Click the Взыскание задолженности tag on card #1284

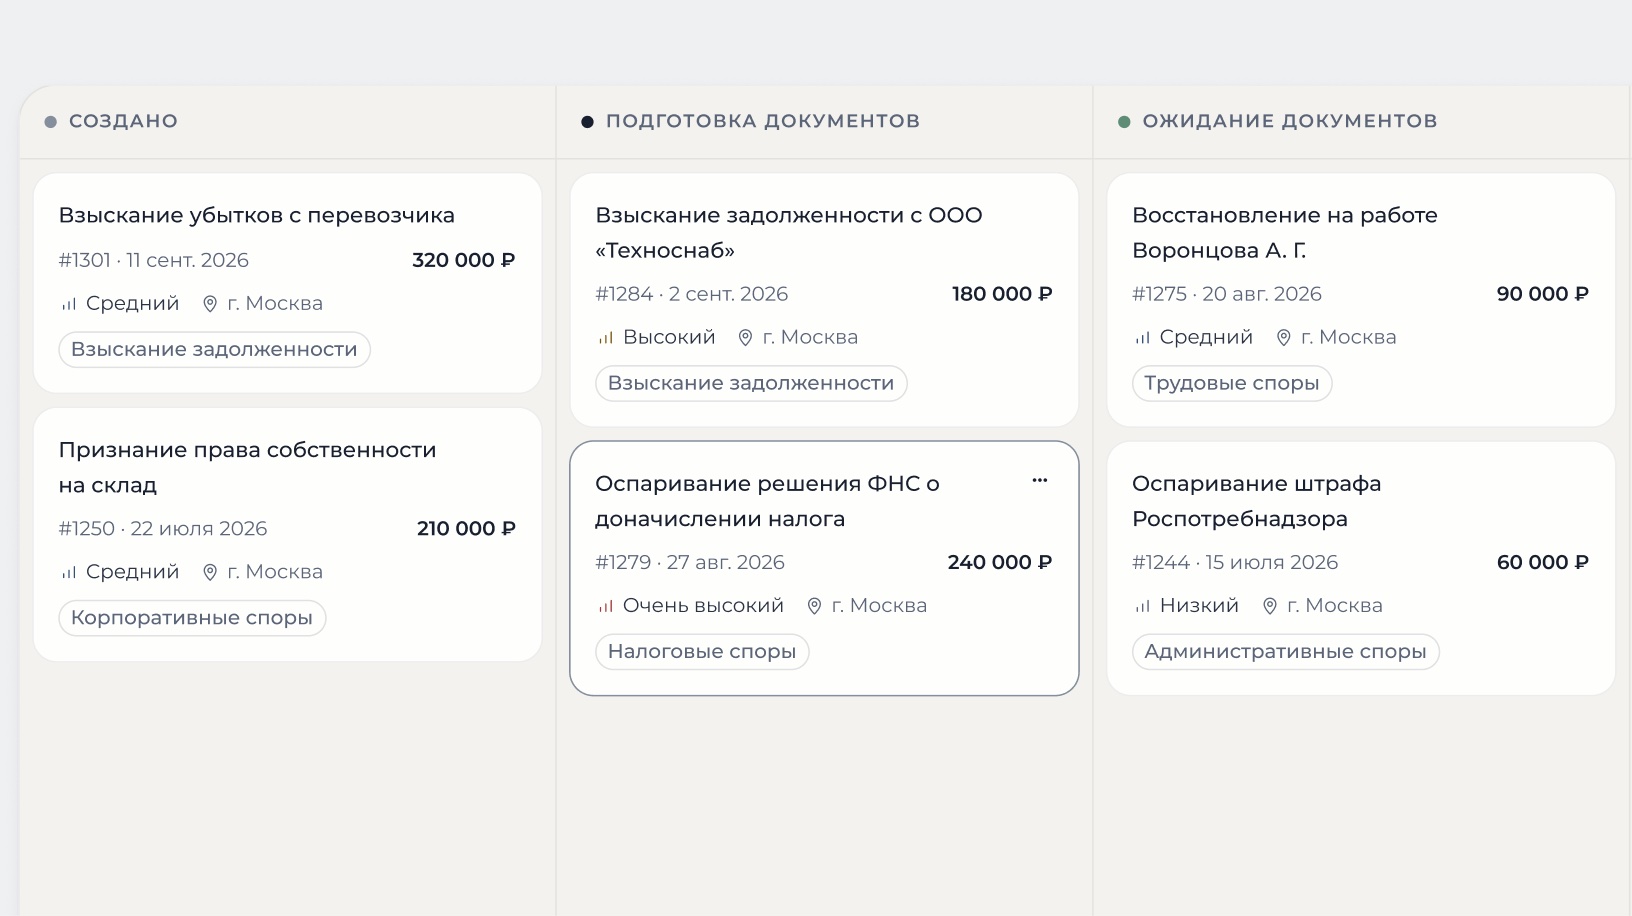[751, 384]
